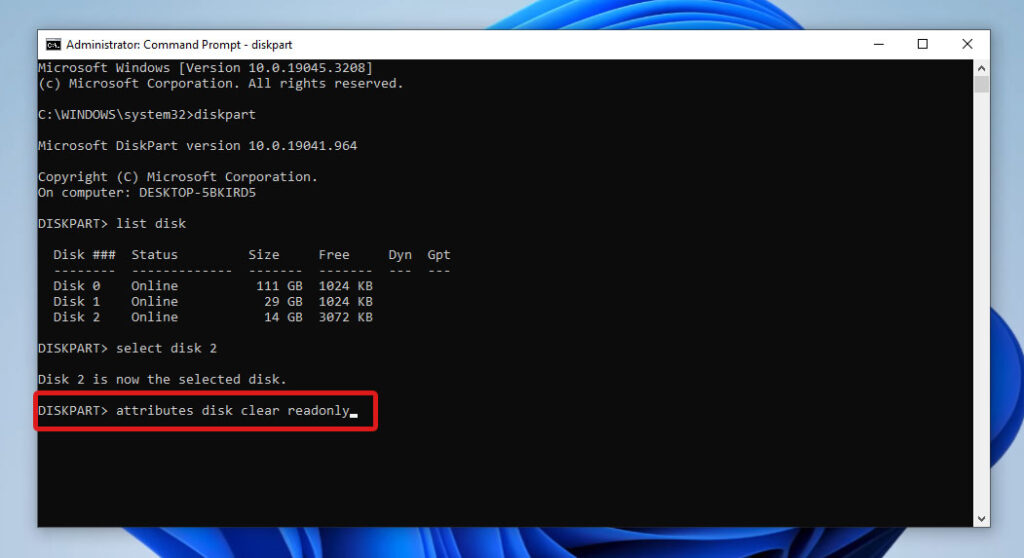This screenshot has height=558, width=1024.
Task: Click the 'Disk 2 is now the selected disk' message
Action: click(162, 379)
